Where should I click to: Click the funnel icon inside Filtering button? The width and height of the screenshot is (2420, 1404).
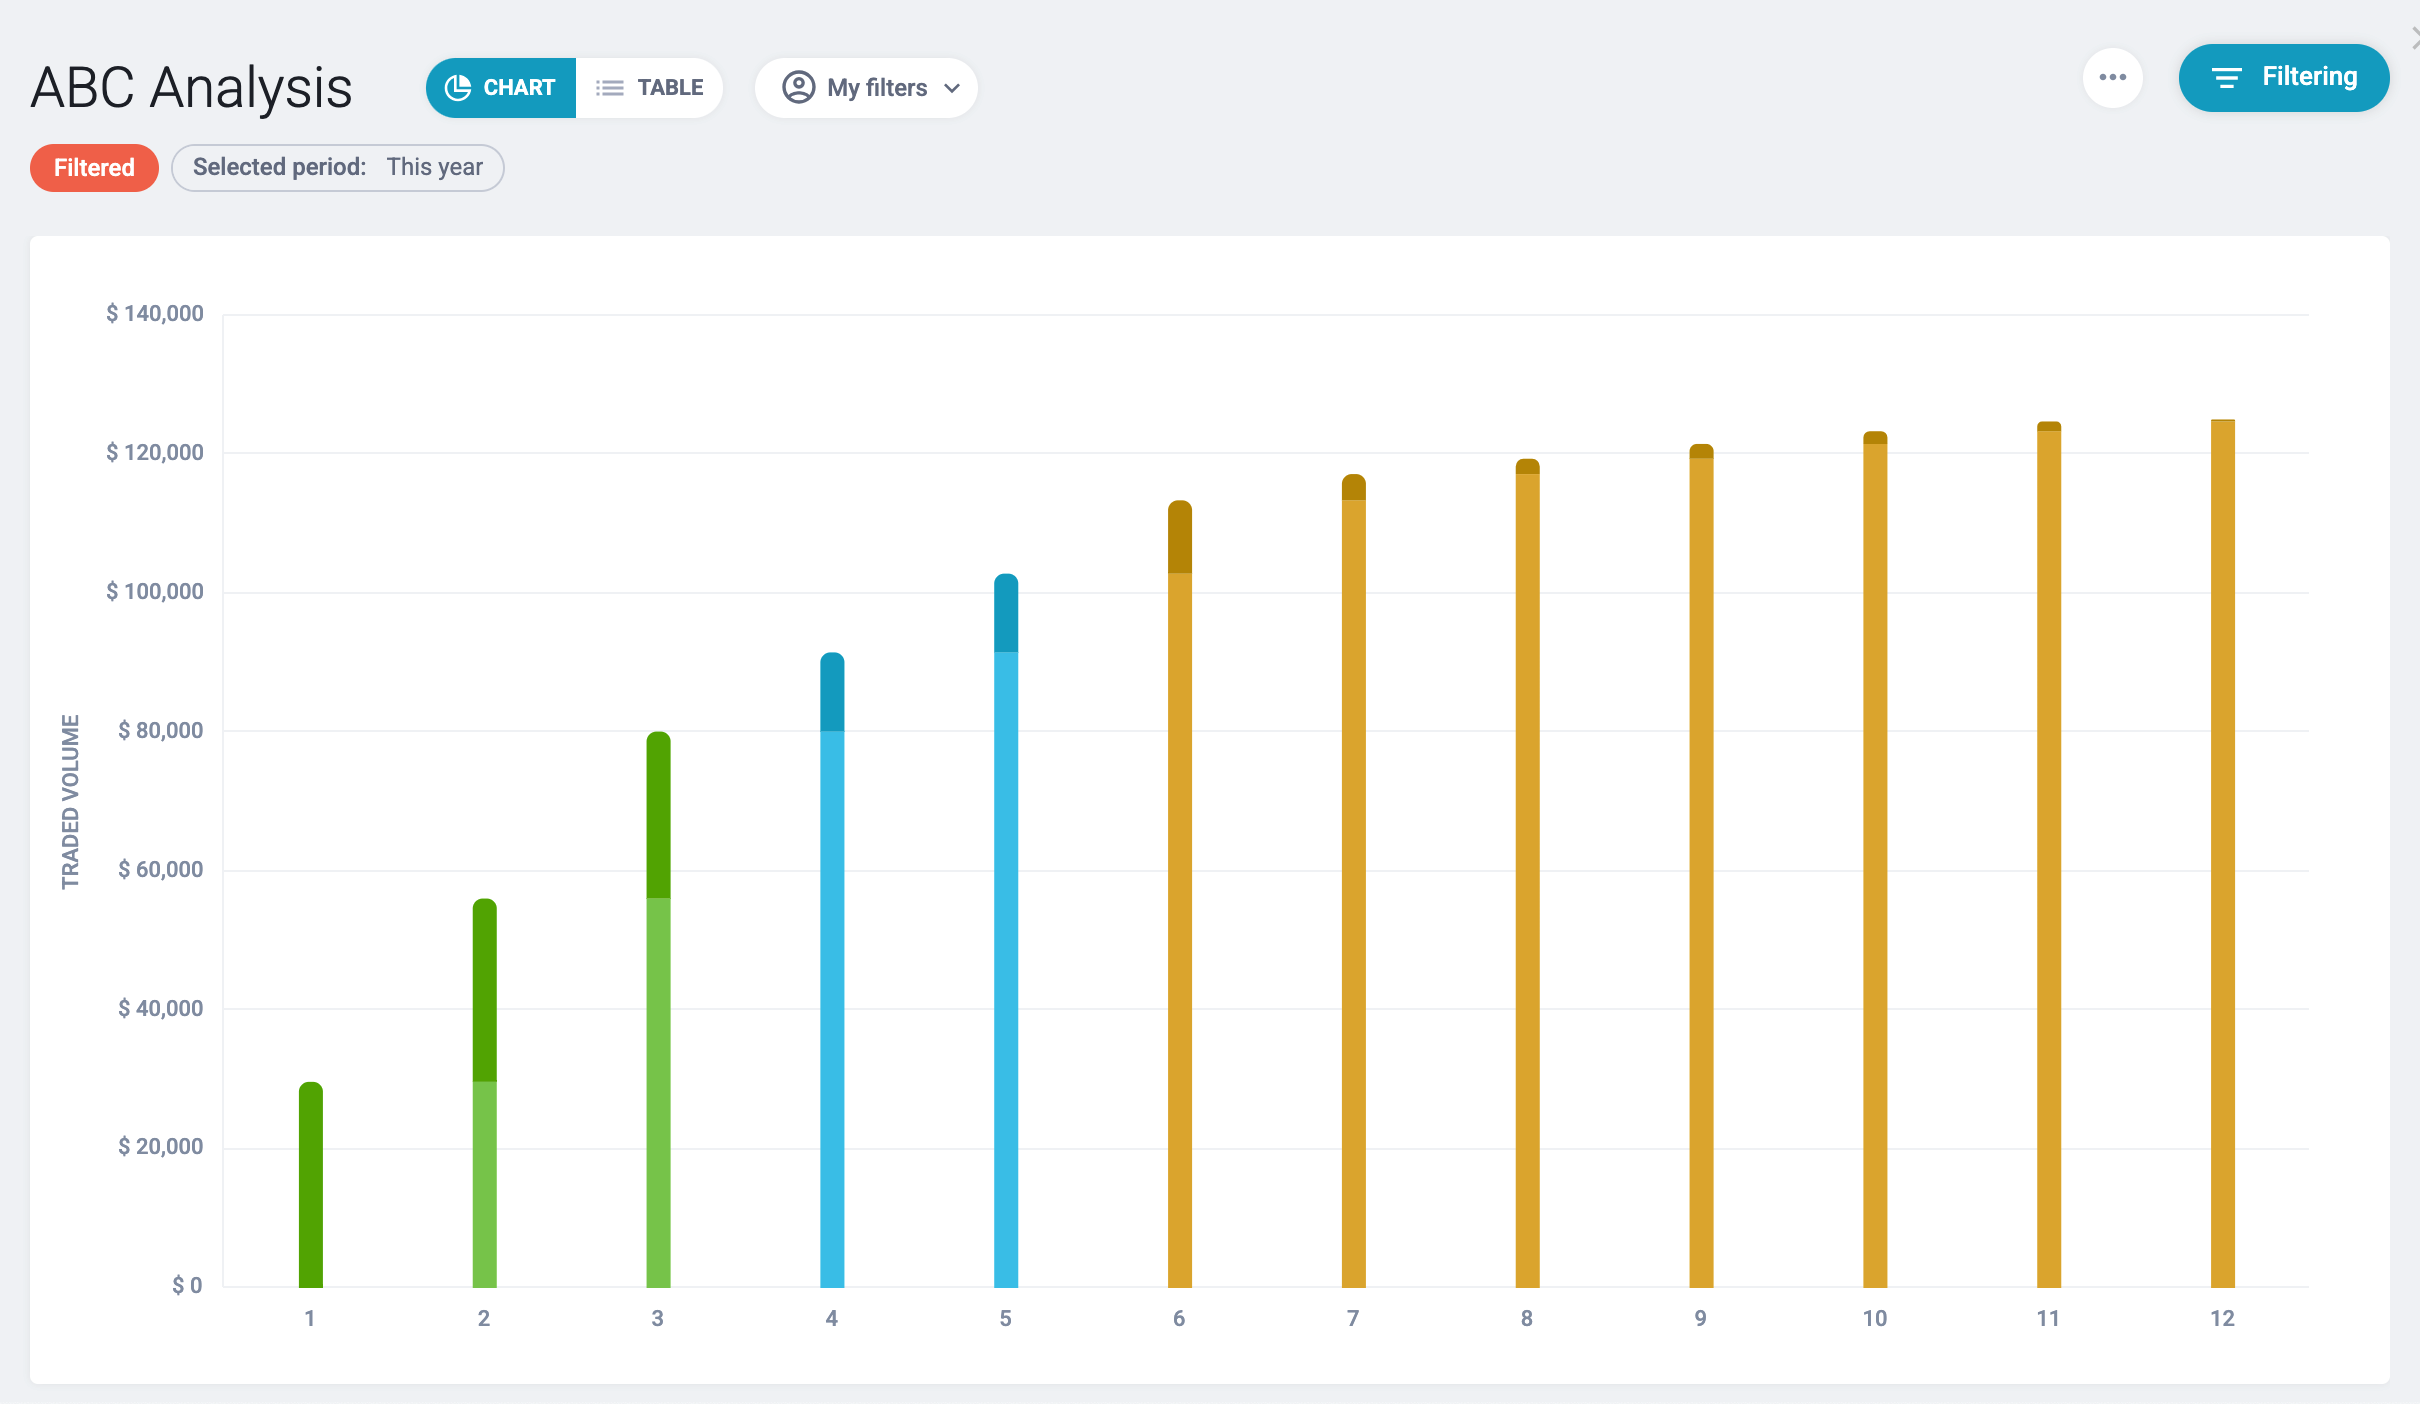click(x=2228, y=77)
